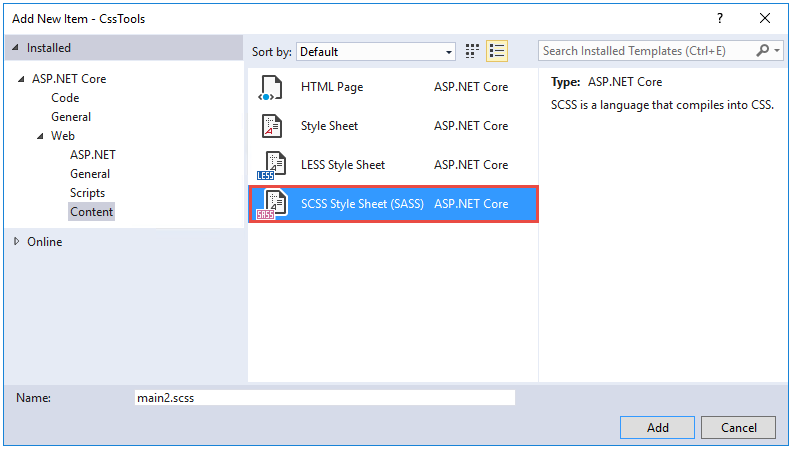Open search options dropdown arrow
Screen dimensions: 792x450
pyautogui.click(x=777, y=51)
